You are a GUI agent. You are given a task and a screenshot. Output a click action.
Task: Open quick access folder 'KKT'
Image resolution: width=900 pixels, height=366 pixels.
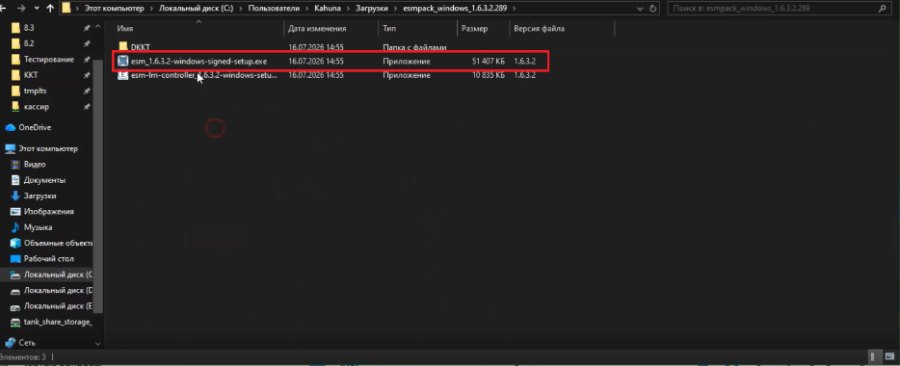coord(30,75)
